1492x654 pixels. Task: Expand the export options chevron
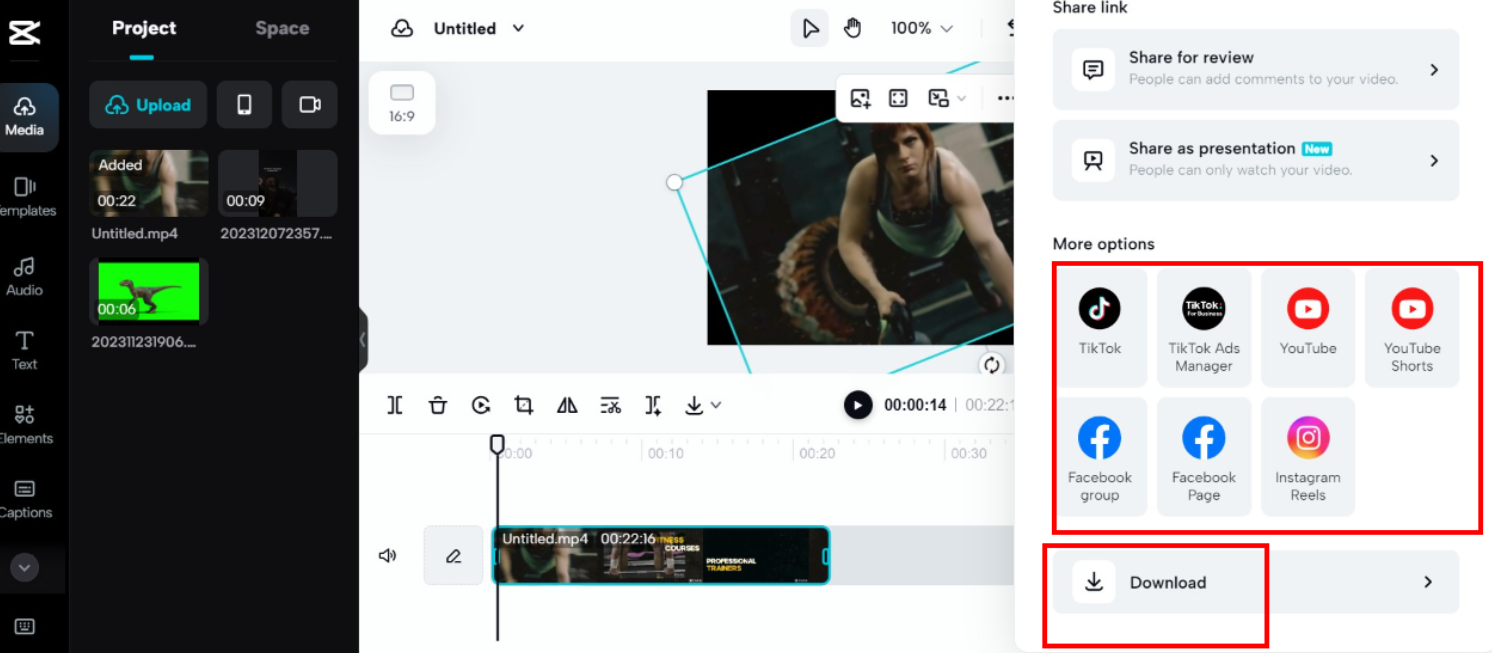click(x=715, y=405)
